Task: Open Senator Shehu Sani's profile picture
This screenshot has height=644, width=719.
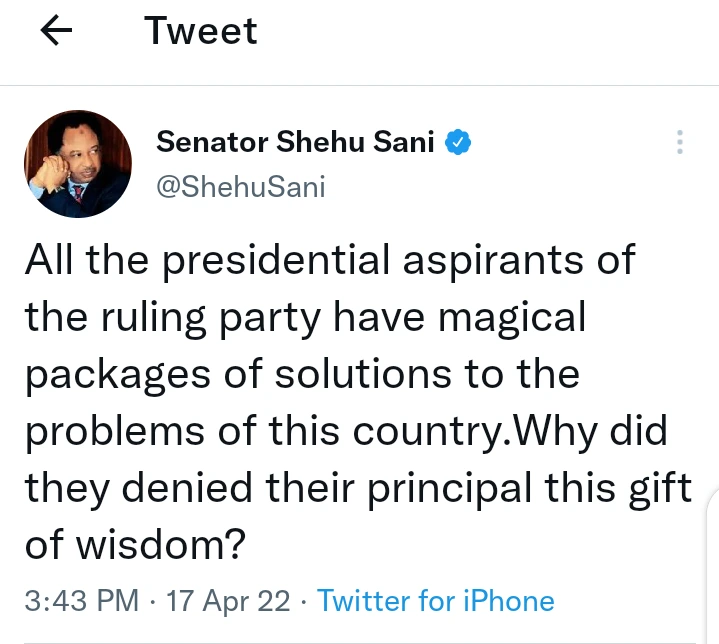Action: coord(78,164)
